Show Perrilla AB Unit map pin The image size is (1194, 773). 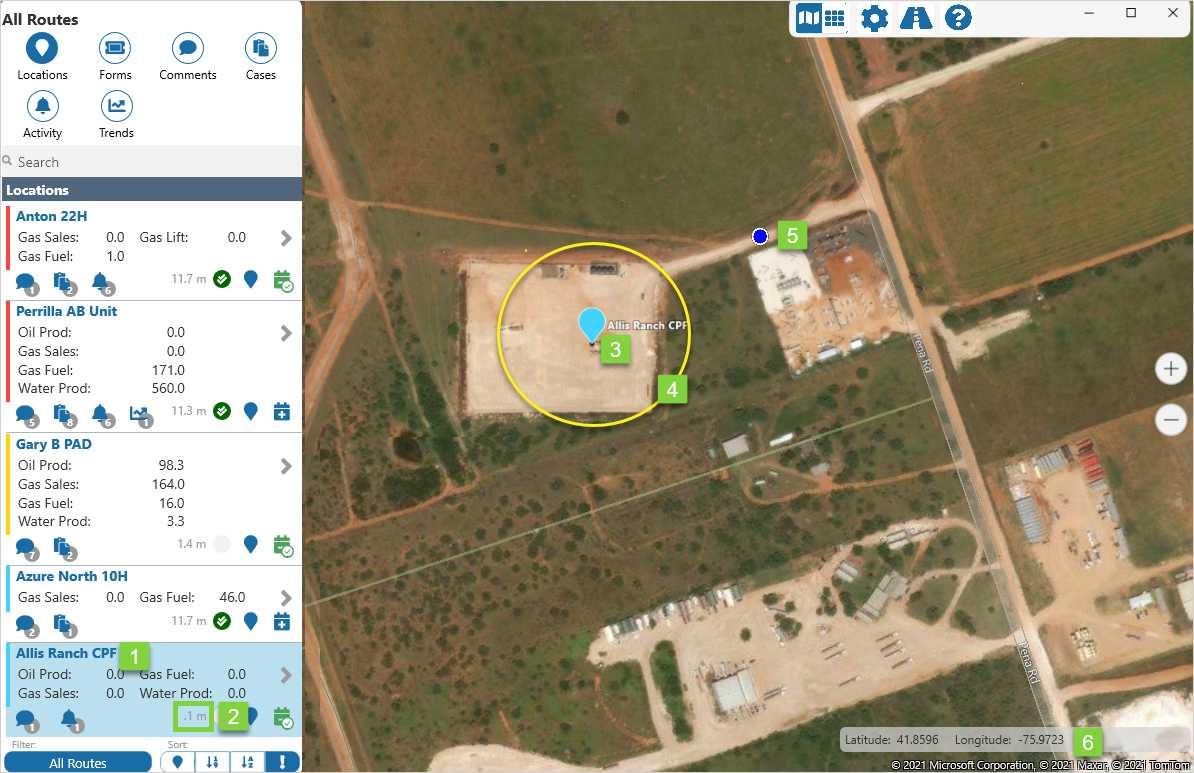point(251,412)
